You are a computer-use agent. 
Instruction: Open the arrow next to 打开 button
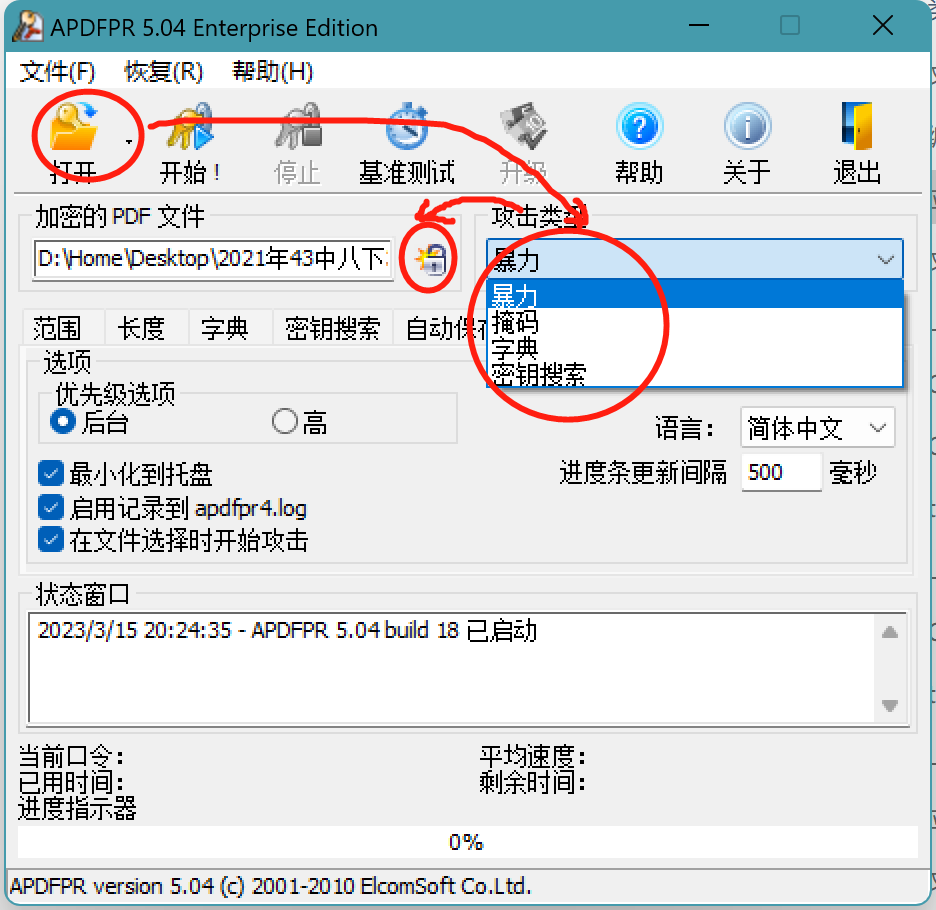coord(128,142)
